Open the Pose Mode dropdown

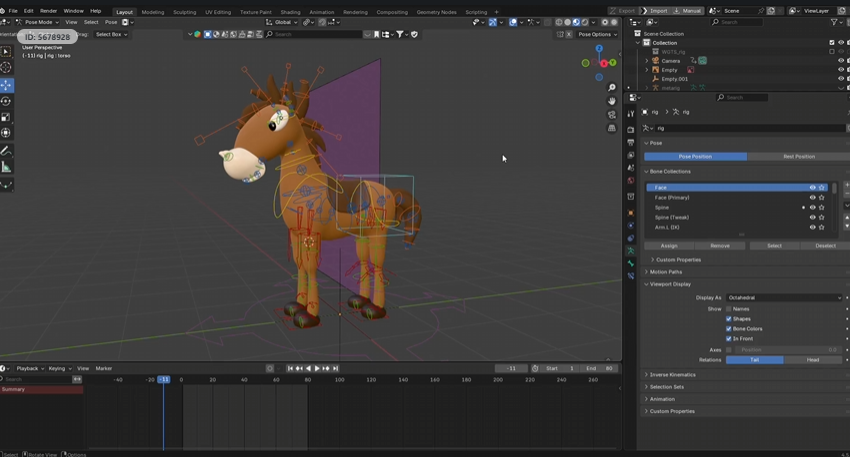pos(41,22)
